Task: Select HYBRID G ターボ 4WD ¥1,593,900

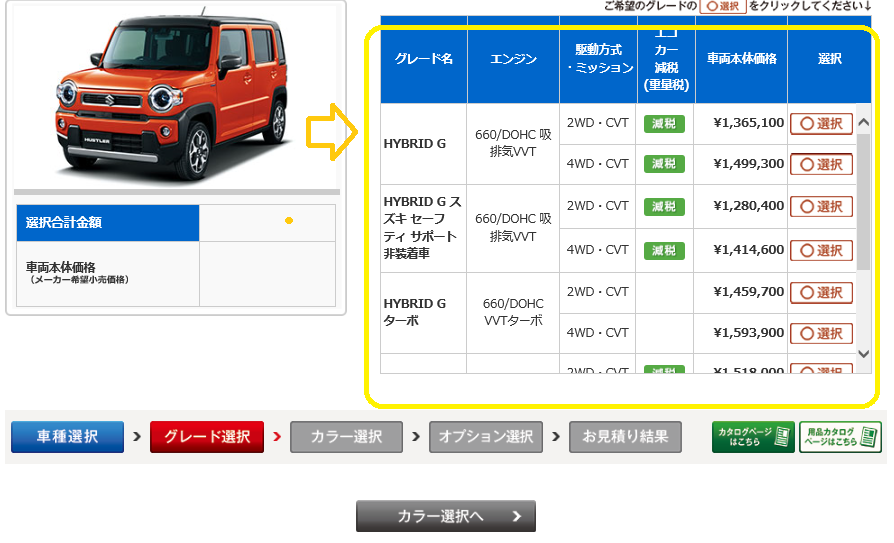Action: [x=821, y=333]
